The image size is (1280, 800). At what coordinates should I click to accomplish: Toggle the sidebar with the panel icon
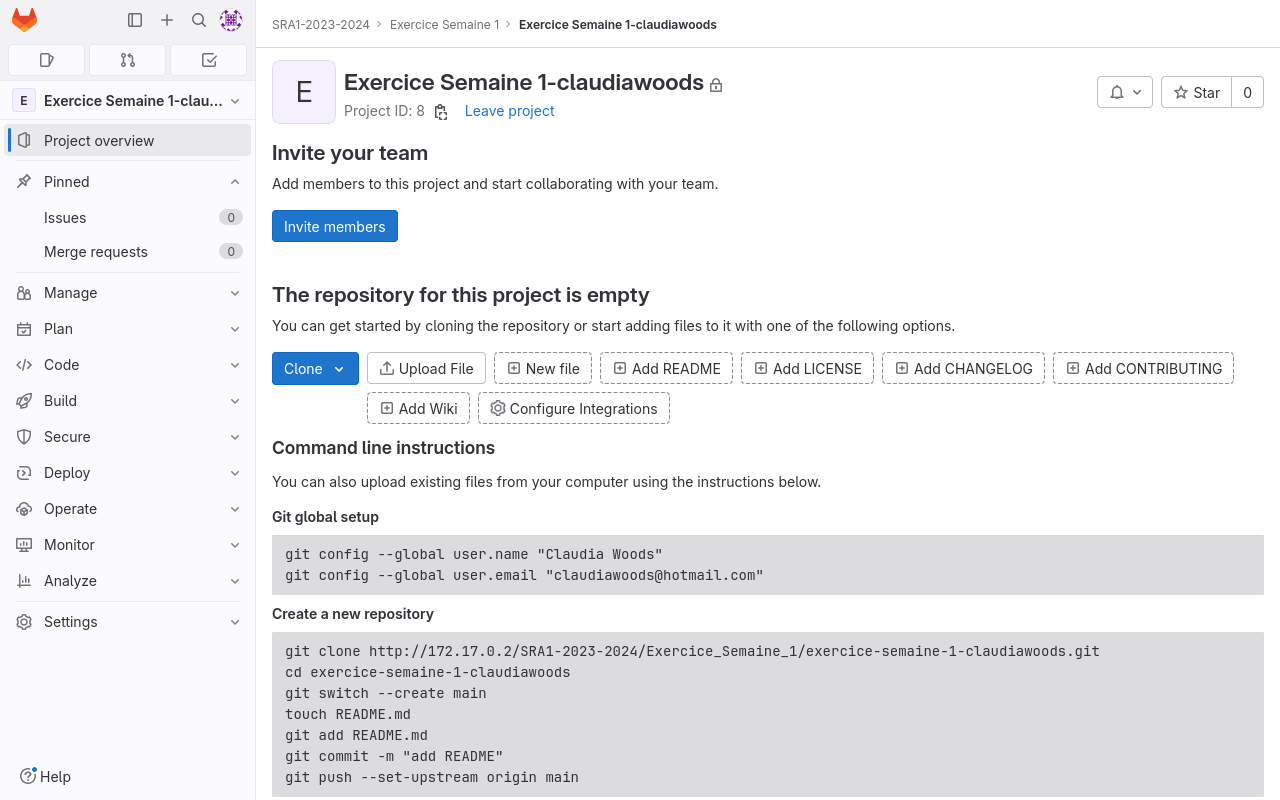[x=135, y=20]
